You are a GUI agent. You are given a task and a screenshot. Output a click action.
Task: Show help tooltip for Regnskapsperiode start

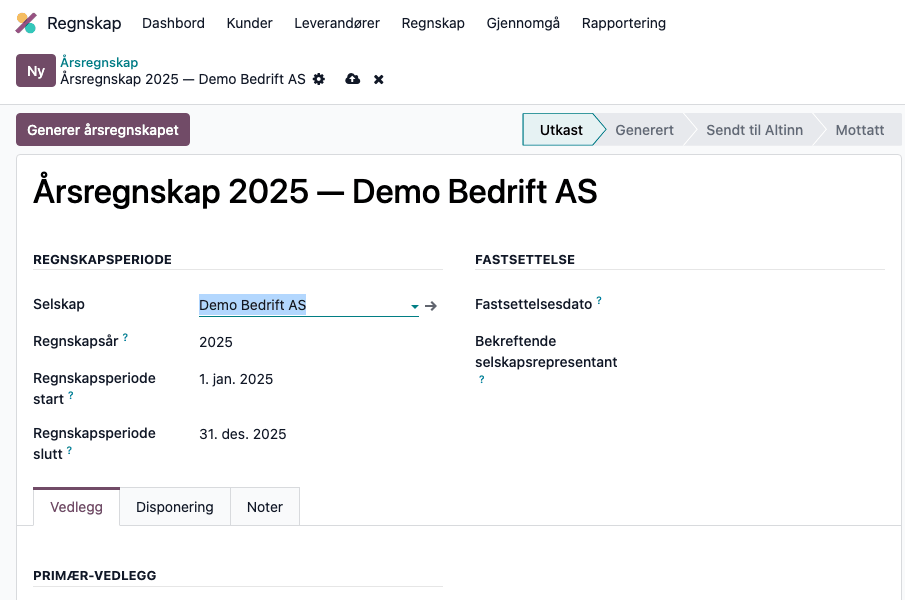coord(71,395)
